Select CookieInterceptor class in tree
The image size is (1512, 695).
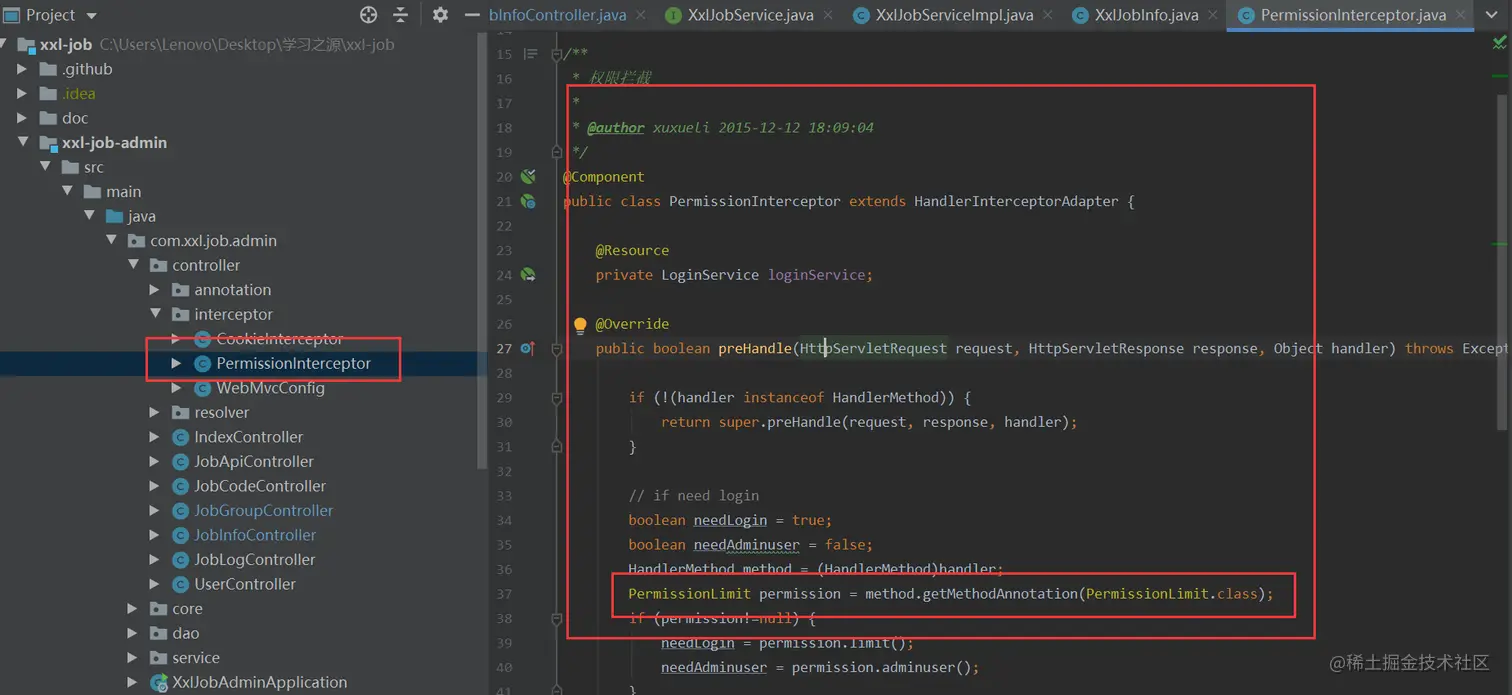280,339
